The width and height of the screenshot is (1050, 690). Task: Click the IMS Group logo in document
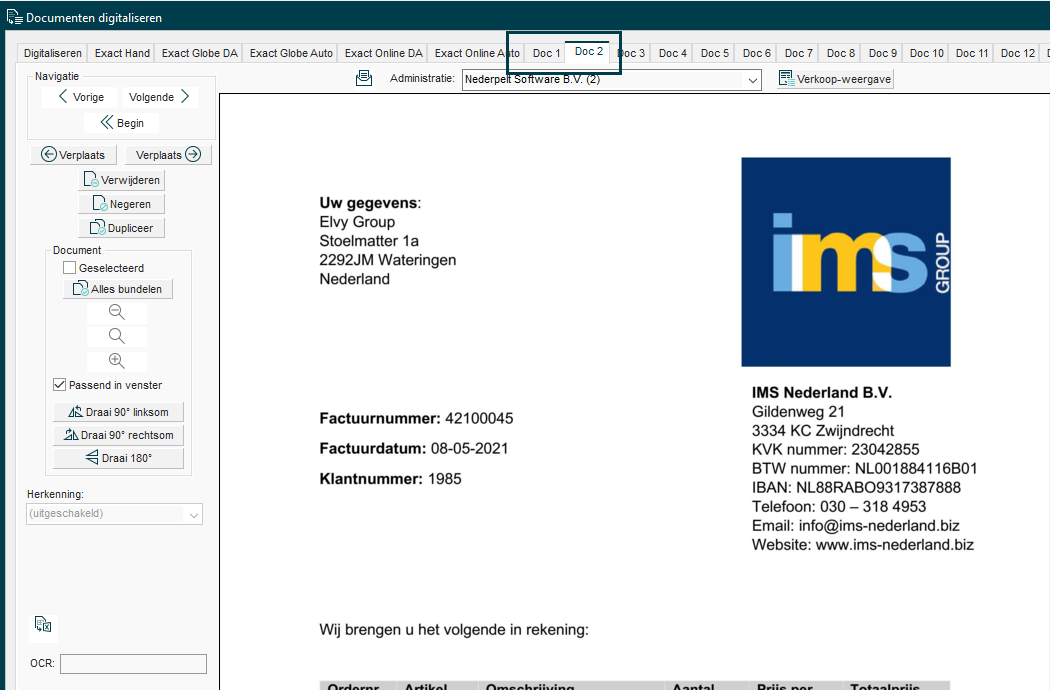[x=846, y=262]
